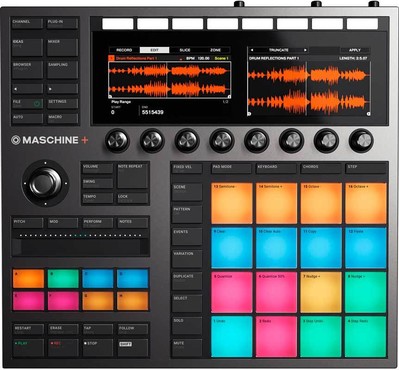Stop playback with the STOP button

pos(98,348)
